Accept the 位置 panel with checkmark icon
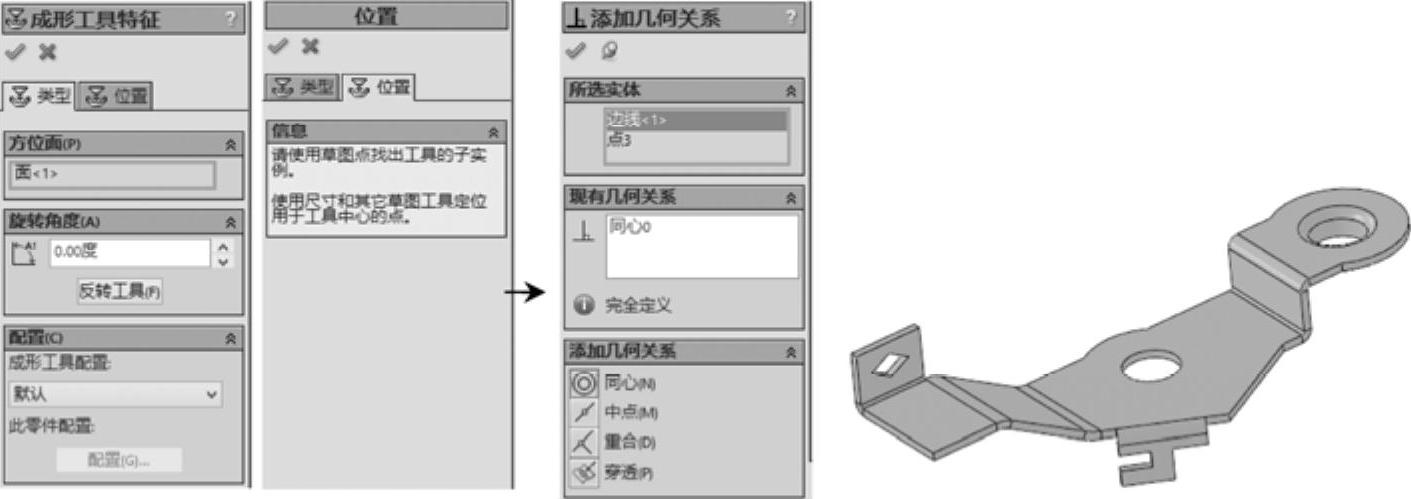The image size is (1411, 499). click(277, 46)
